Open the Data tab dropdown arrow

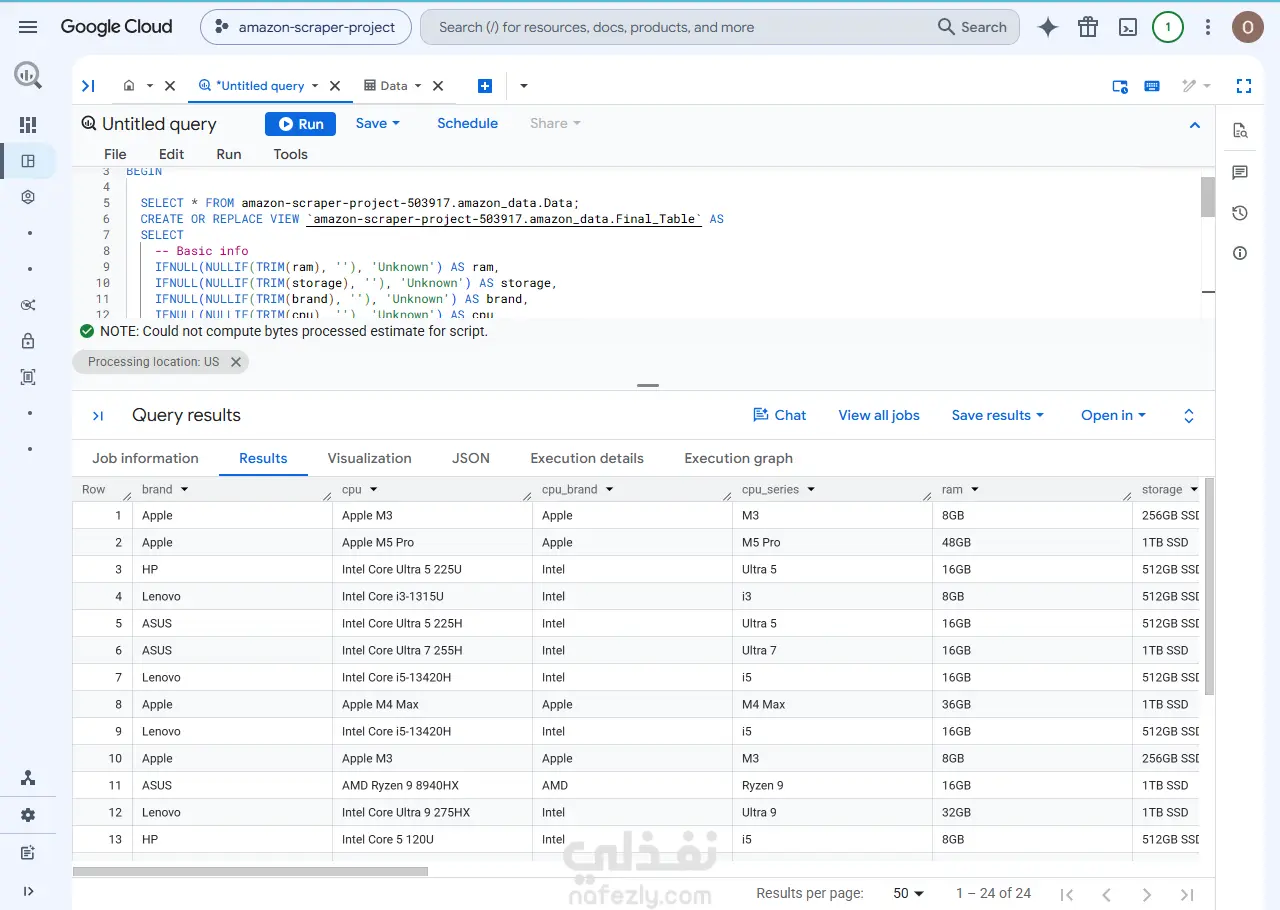point(418,86)
